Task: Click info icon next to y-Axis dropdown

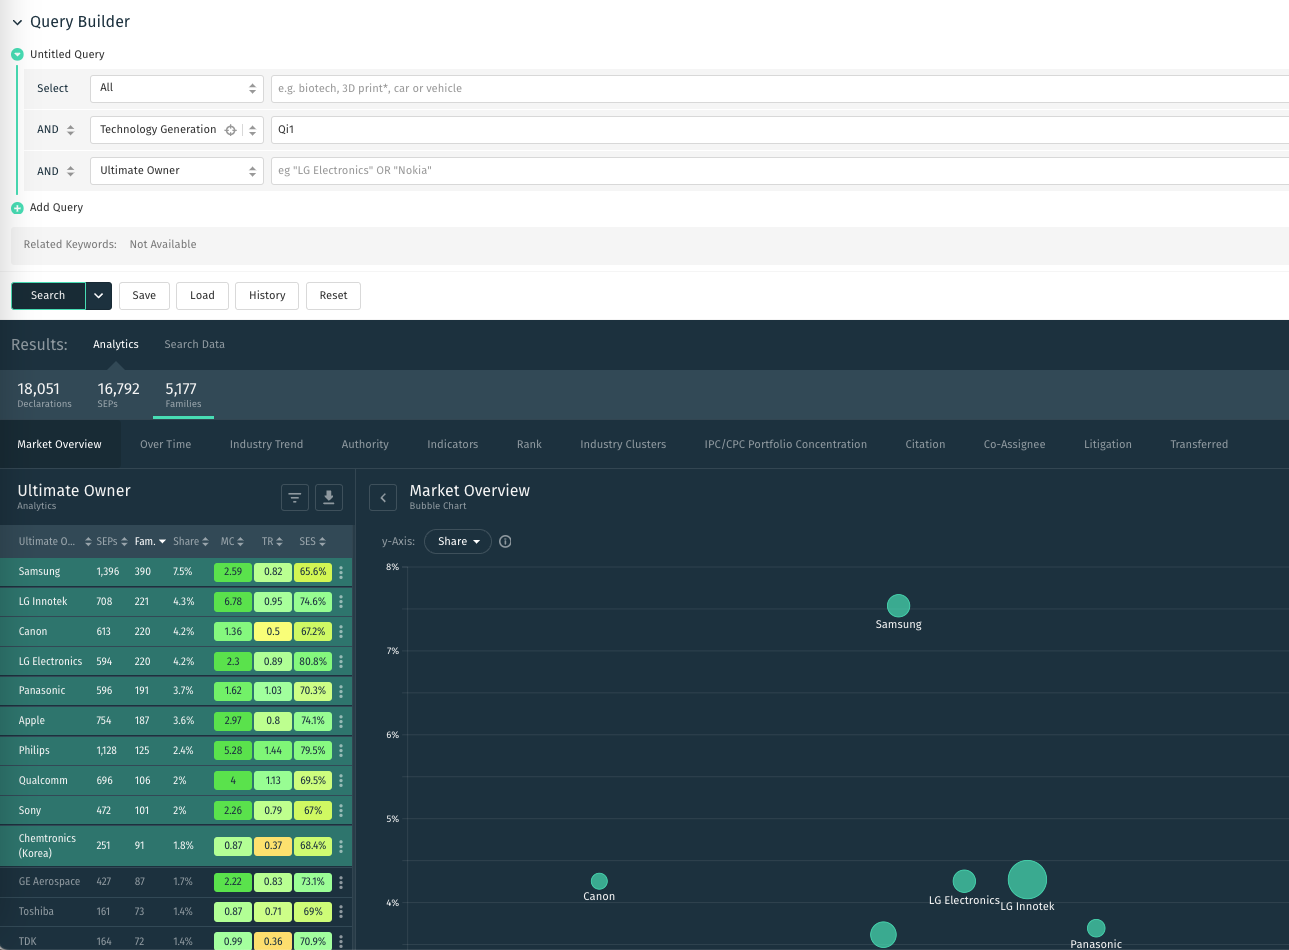Action: (505, 542)
